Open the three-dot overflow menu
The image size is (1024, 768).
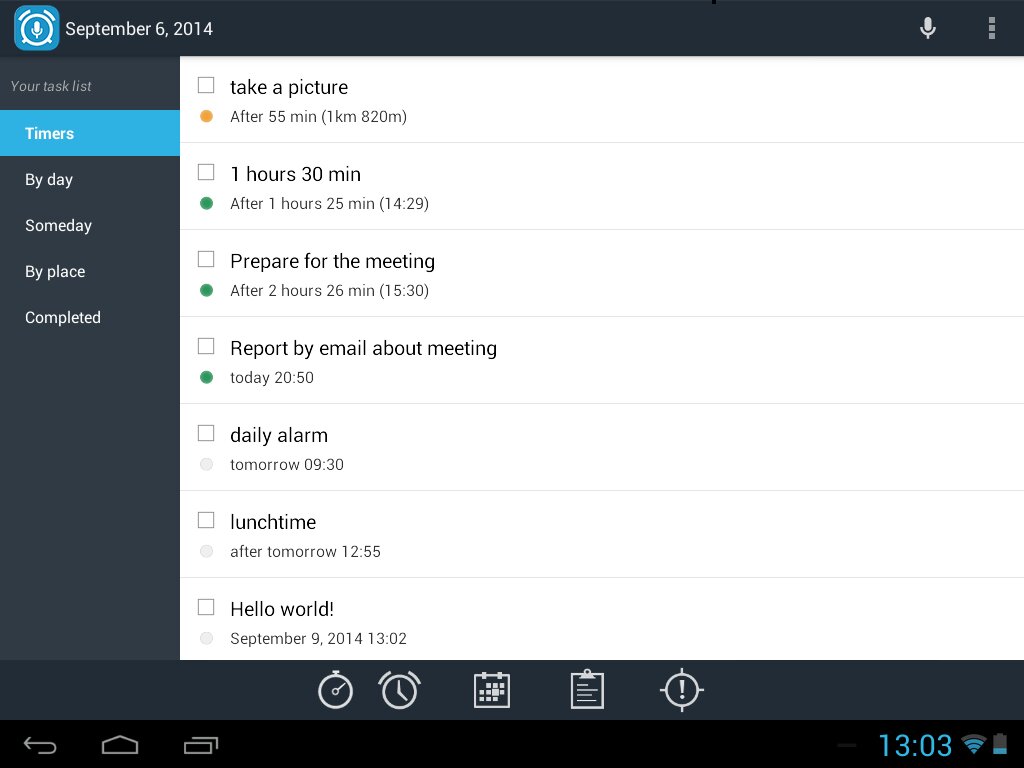pyautogui.click(x=991, y=28)
